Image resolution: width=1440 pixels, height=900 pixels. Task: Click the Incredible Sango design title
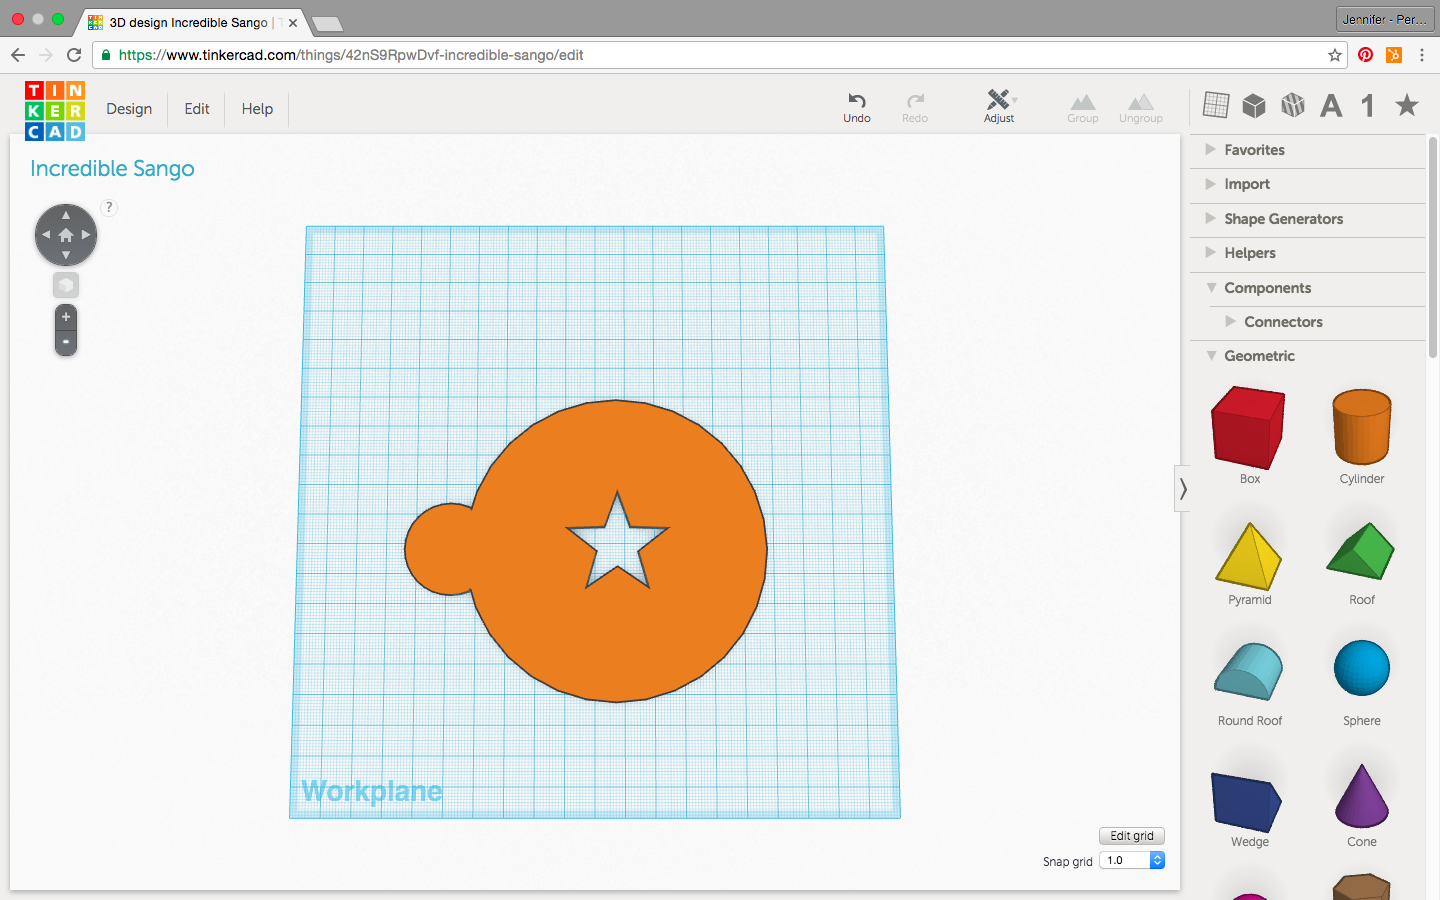point(112,169)
